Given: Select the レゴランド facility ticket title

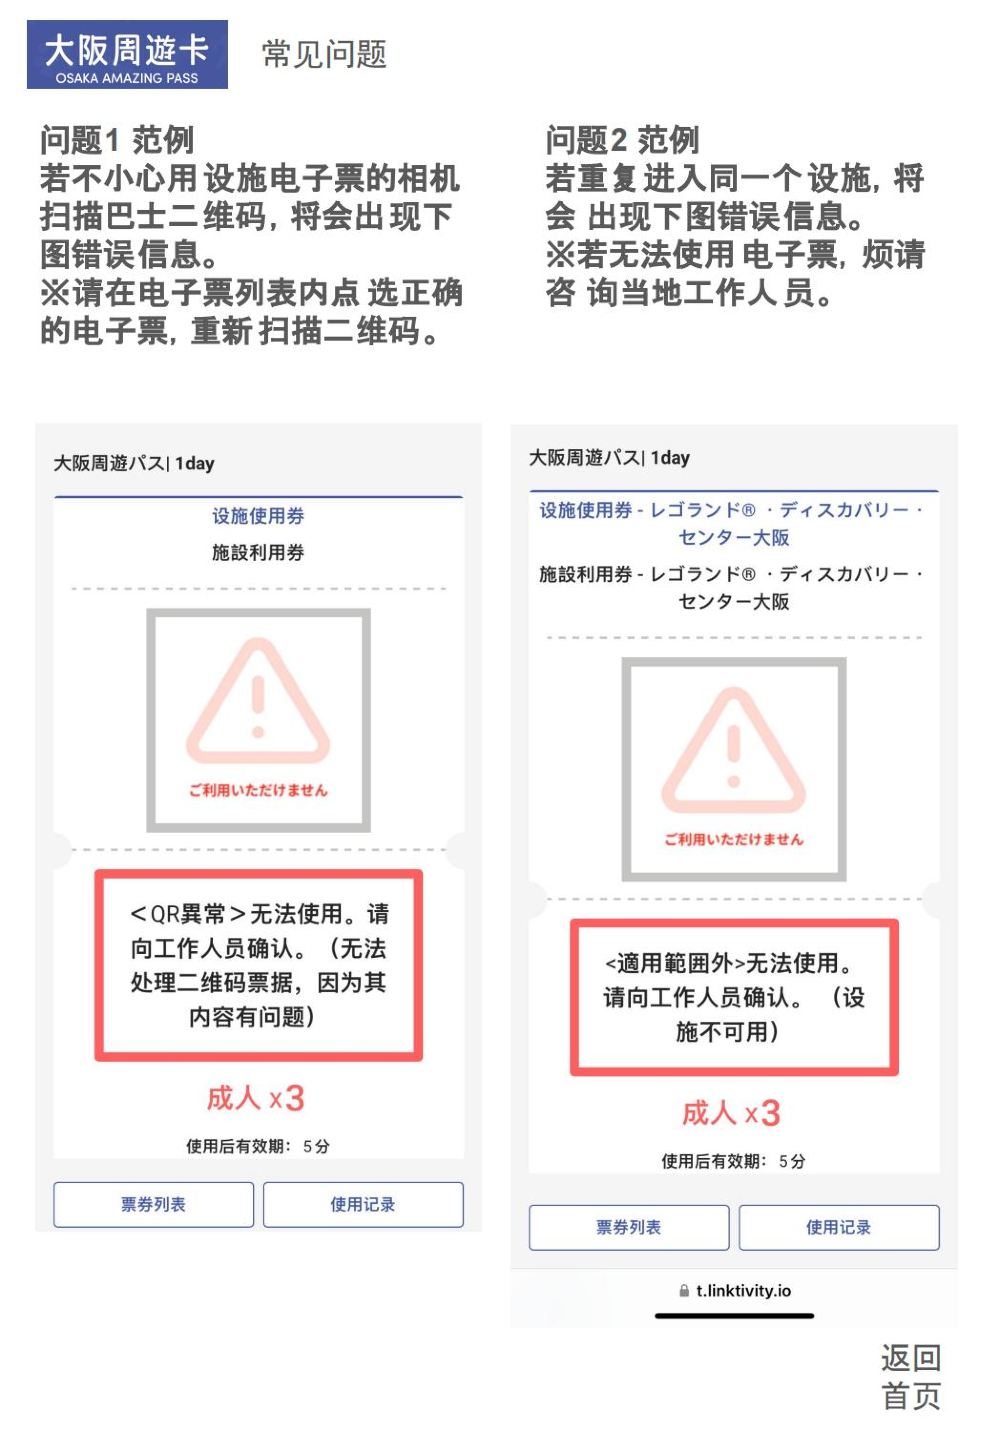Looking at the screenshot, I should click(x=734, y=524).
